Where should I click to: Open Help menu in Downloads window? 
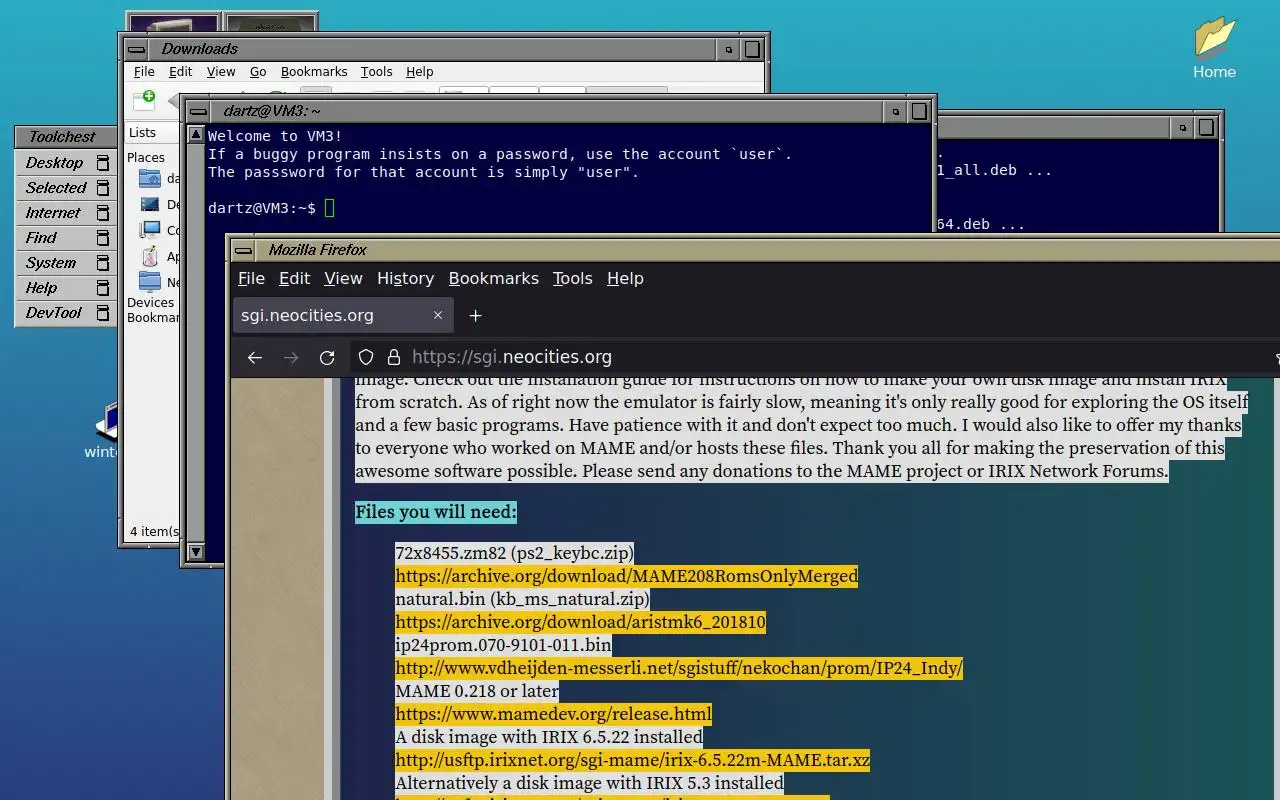[419, 72]
